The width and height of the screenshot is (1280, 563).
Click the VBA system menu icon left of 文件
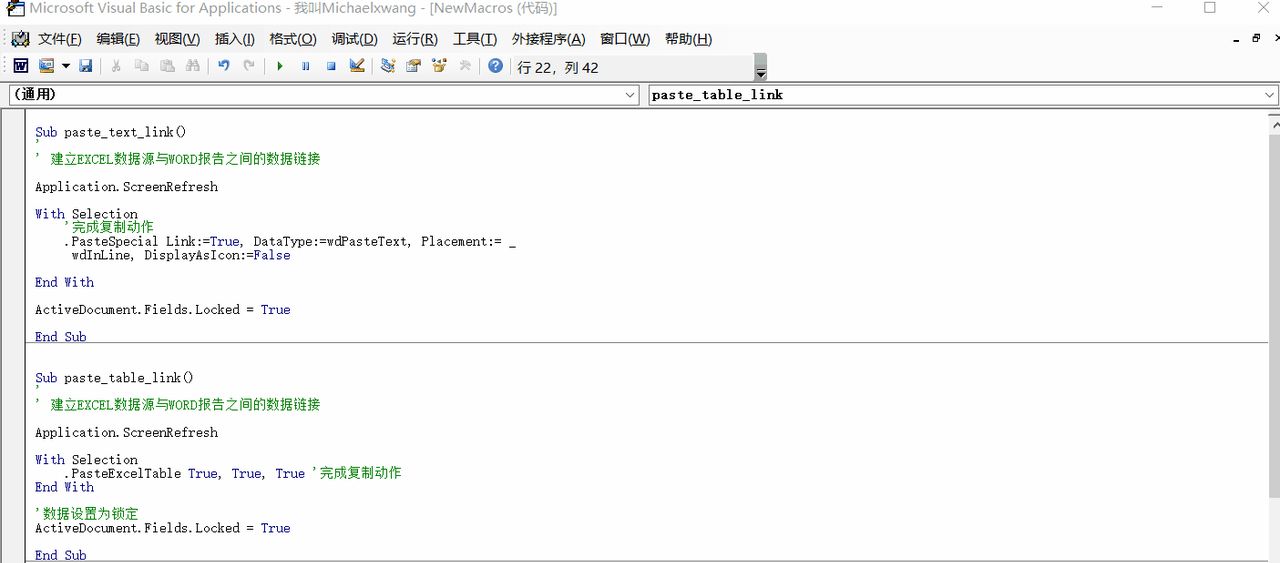tap(20, 39)
